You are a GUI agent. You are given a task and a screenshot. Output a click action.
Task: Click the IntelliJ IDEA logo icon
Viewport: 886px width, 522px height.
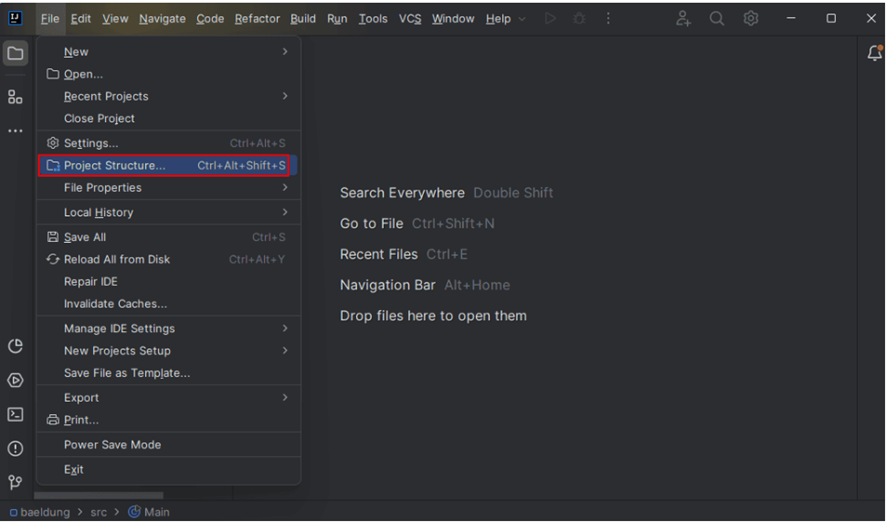coord(15,18)
